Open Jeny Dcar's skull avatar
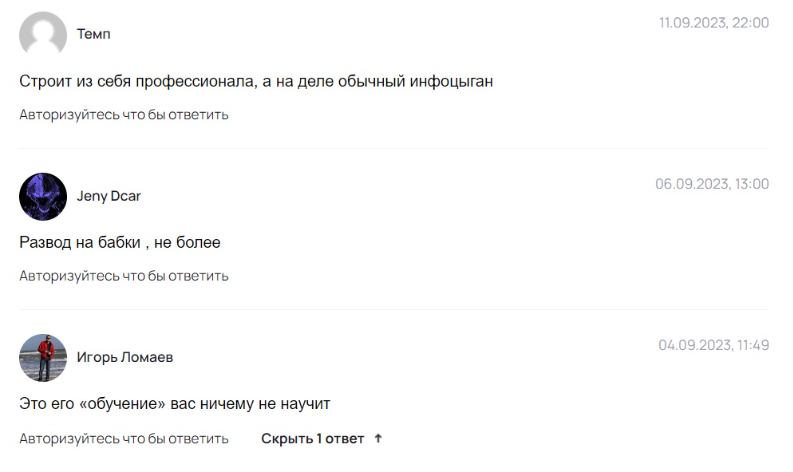Image resolution: width=793 pixels, height=472 pixels. (43, 196)
